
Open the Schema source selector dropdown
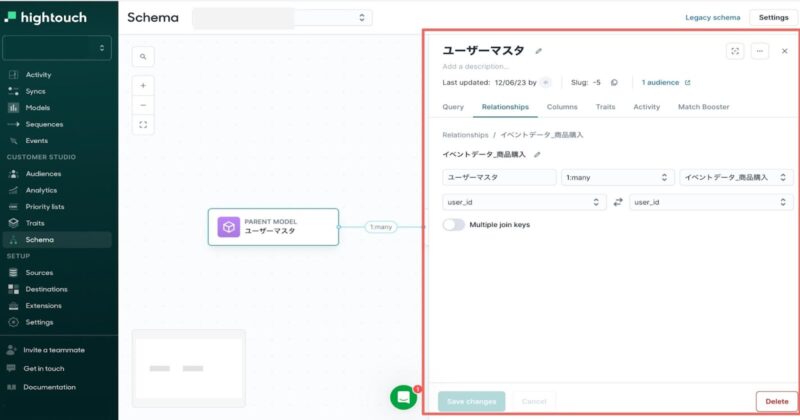(x=282, y=18)
